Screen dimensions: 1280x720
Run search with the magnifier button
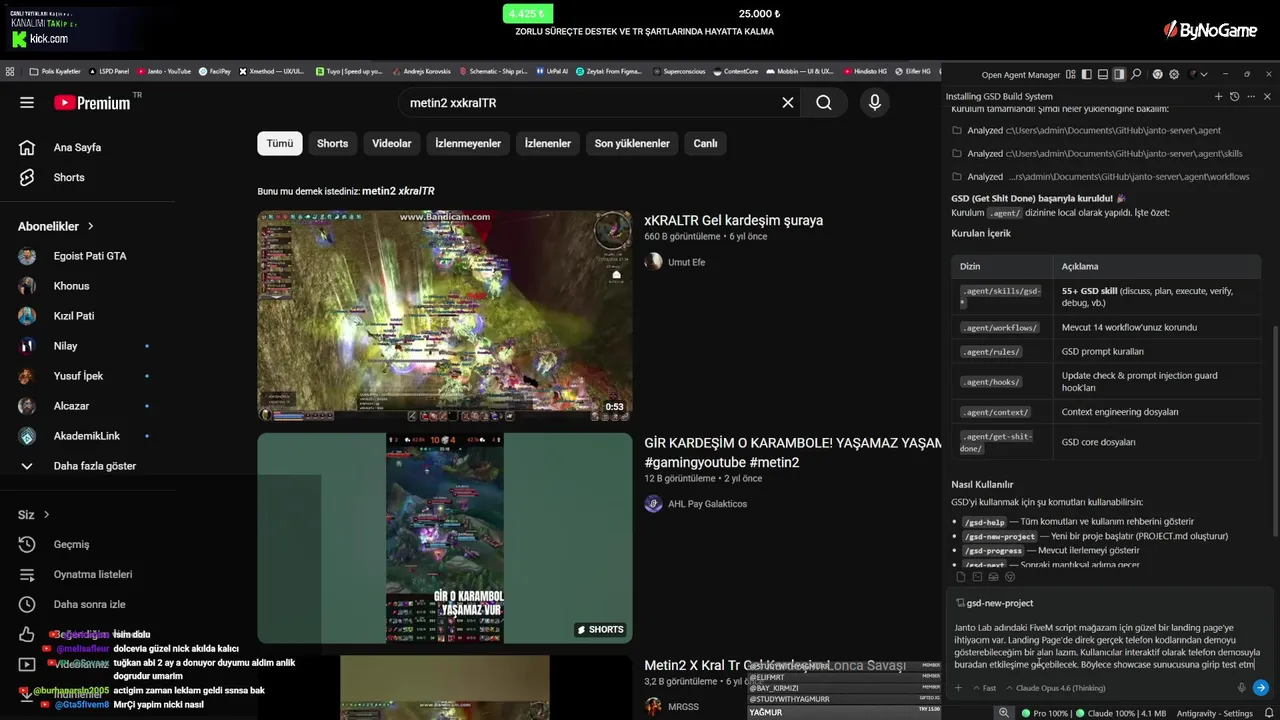tap(823, 103)
